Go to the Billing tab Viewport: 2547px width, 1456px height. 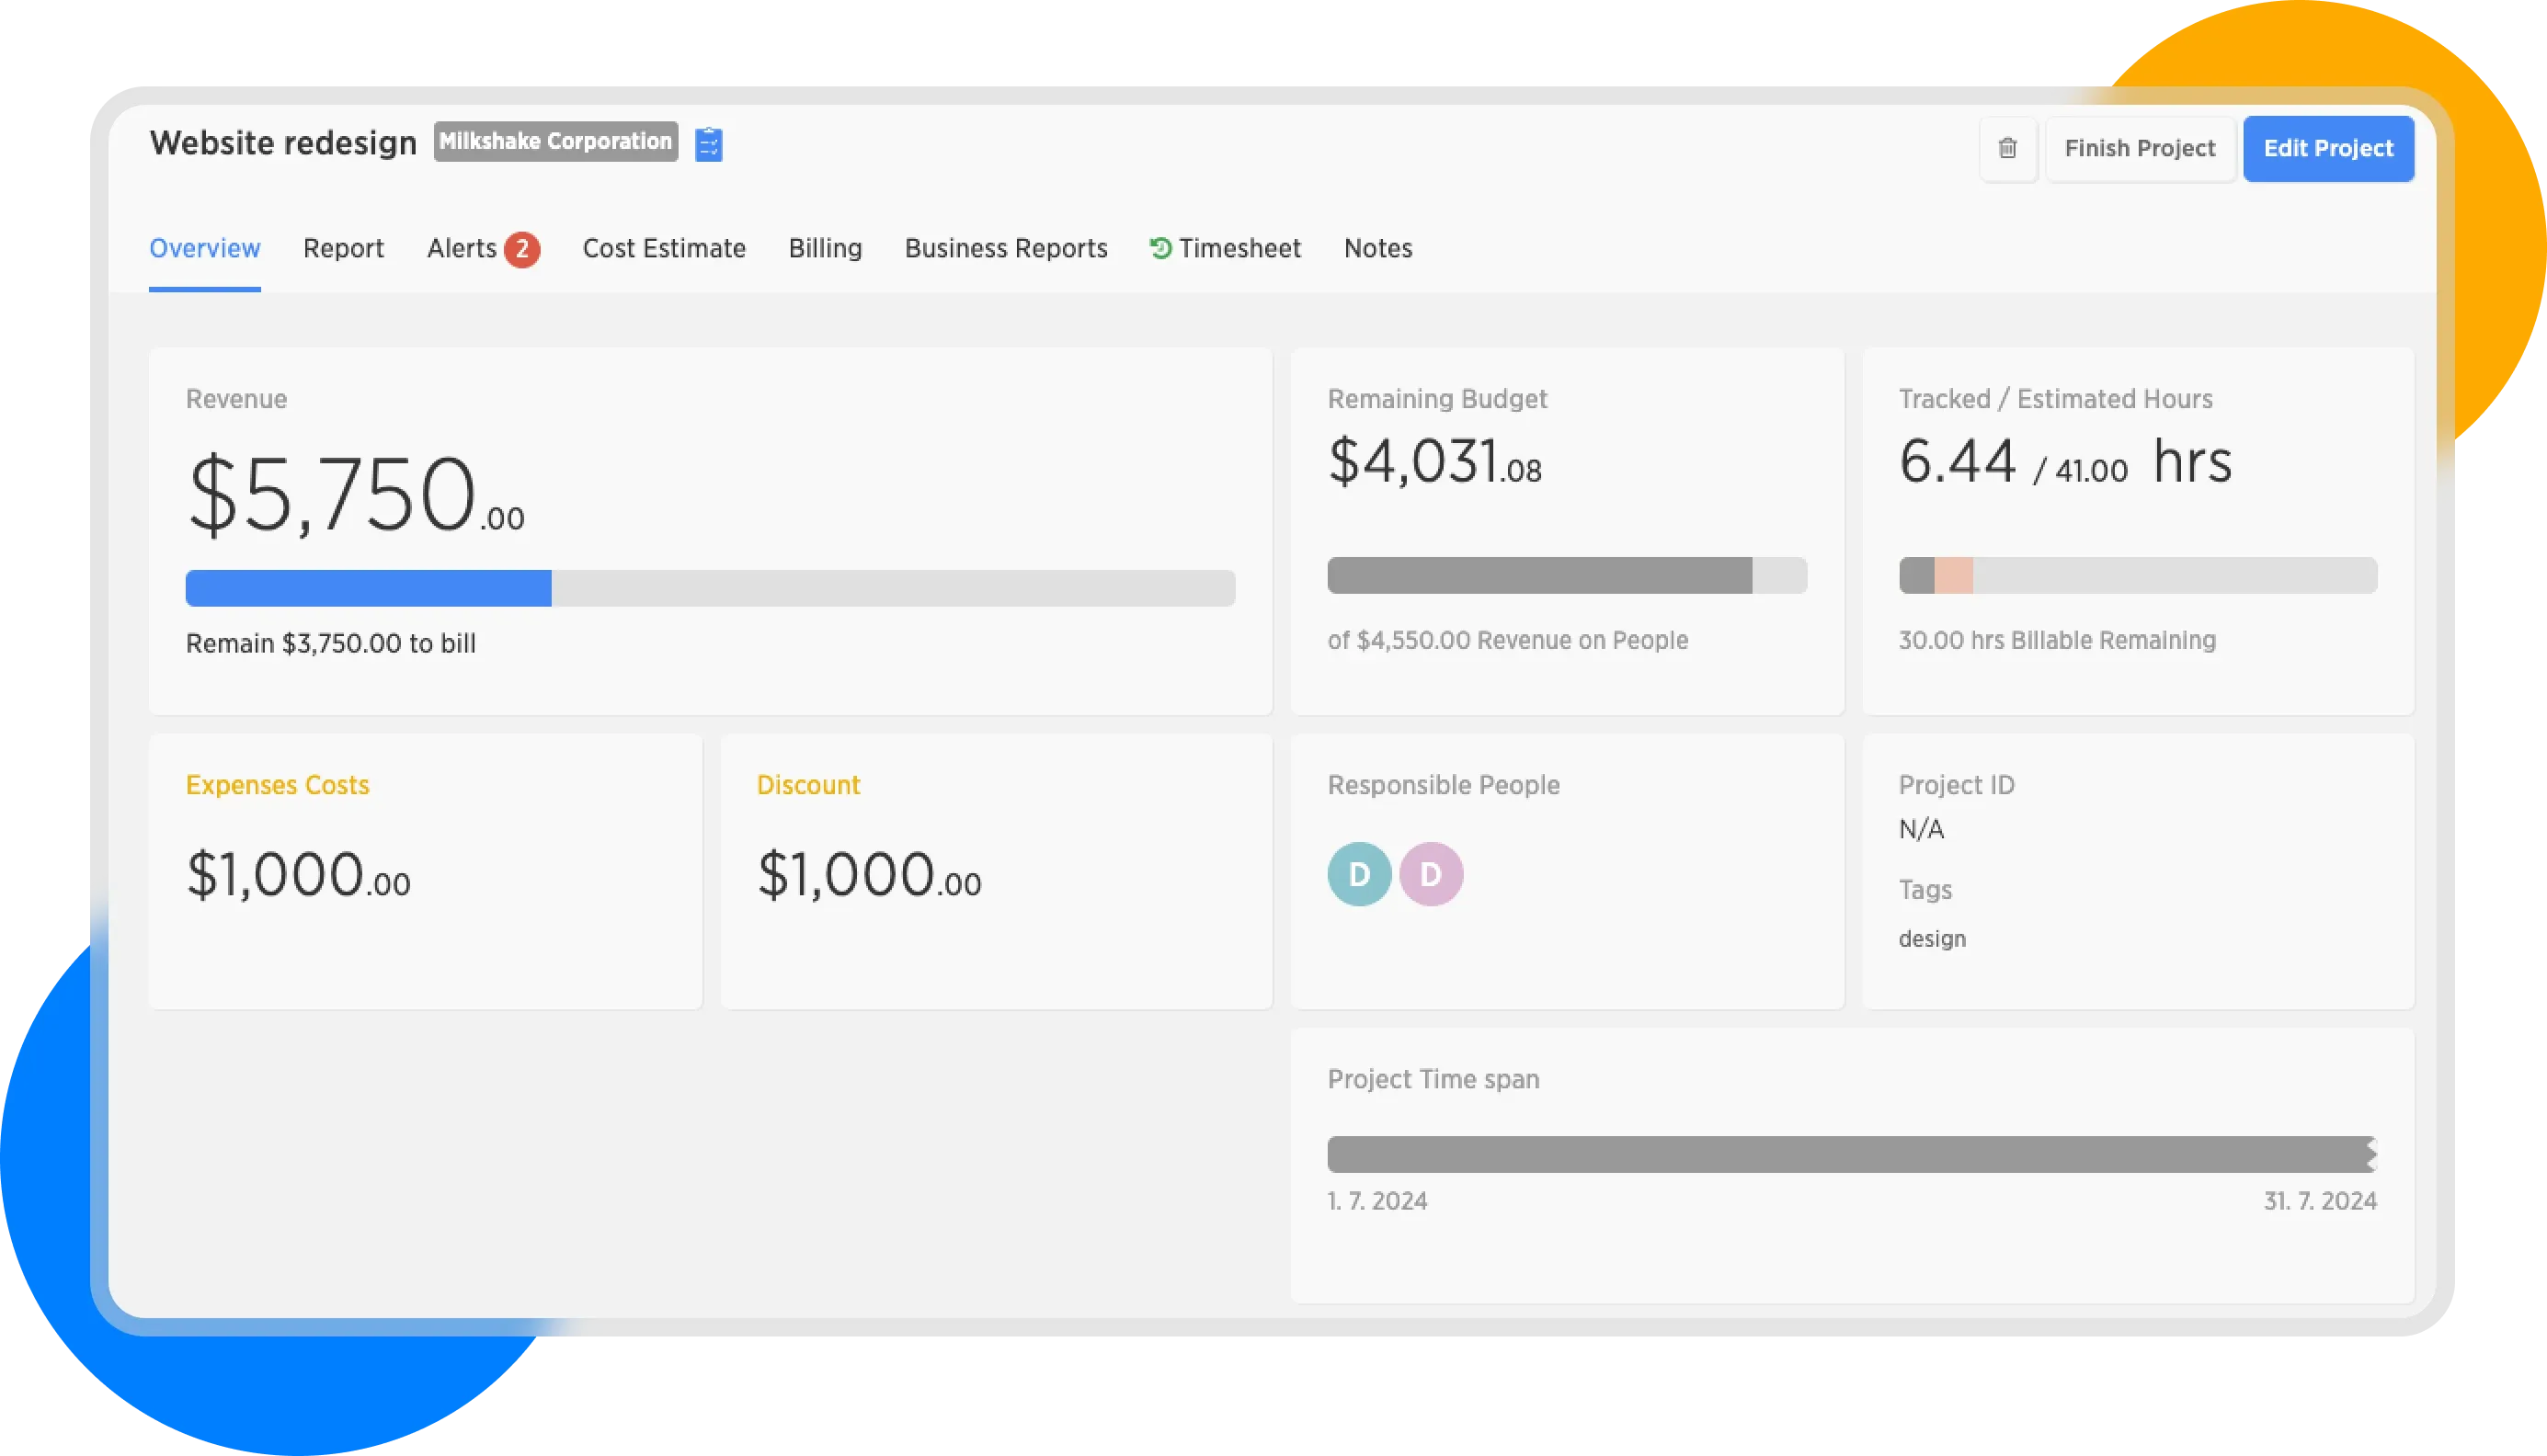point(825,248)
